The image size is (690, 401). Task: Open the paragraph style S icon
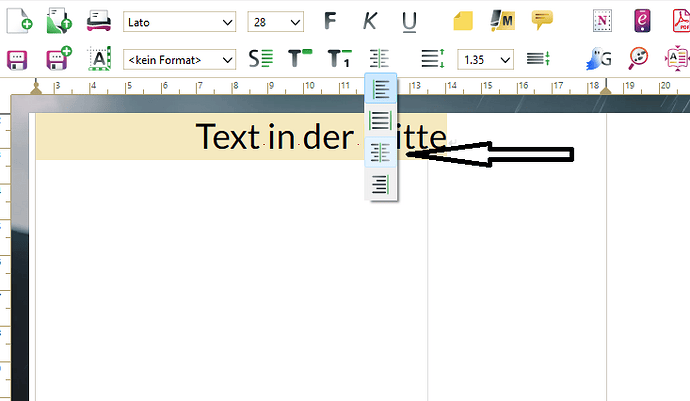coord(261,59)
